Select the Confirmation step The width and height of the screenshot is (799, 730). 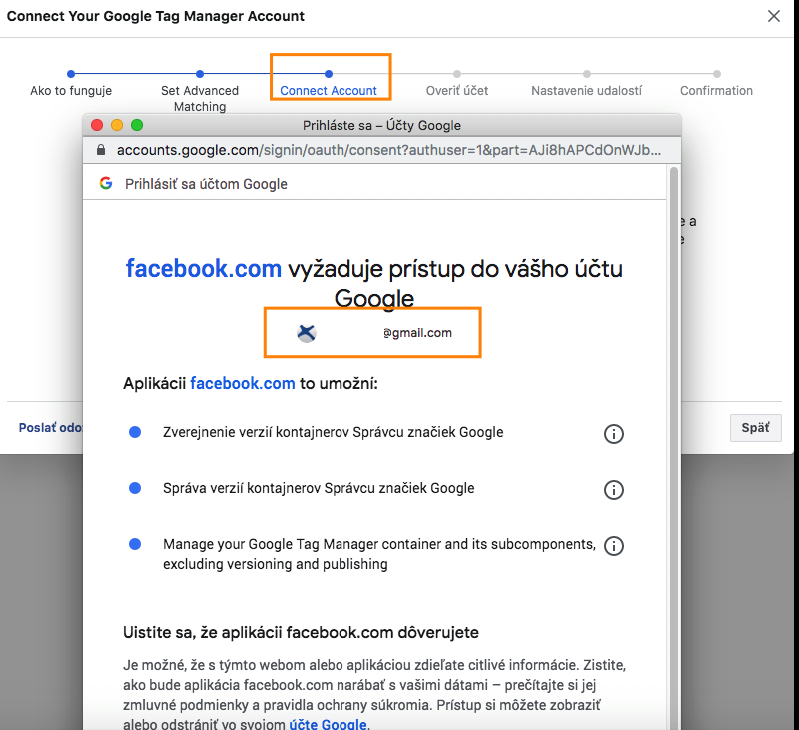pyautogui.click(x=716, y=90)
